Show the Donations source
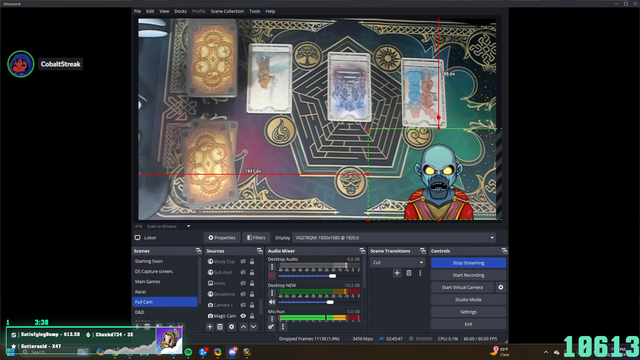This screenshot has width=640, height=360. pos(243,294)
